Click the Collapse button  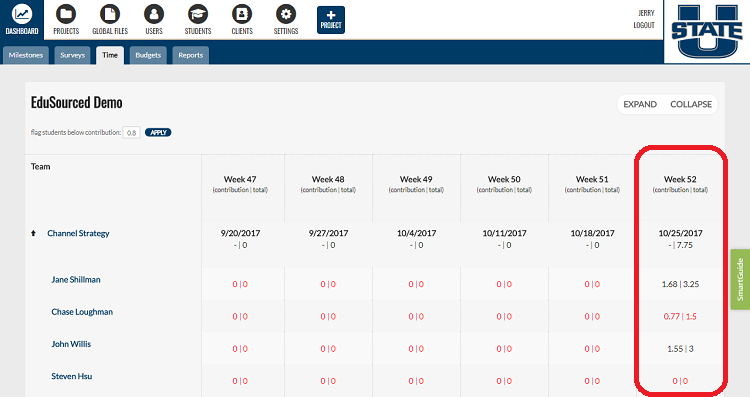[691, 104]
